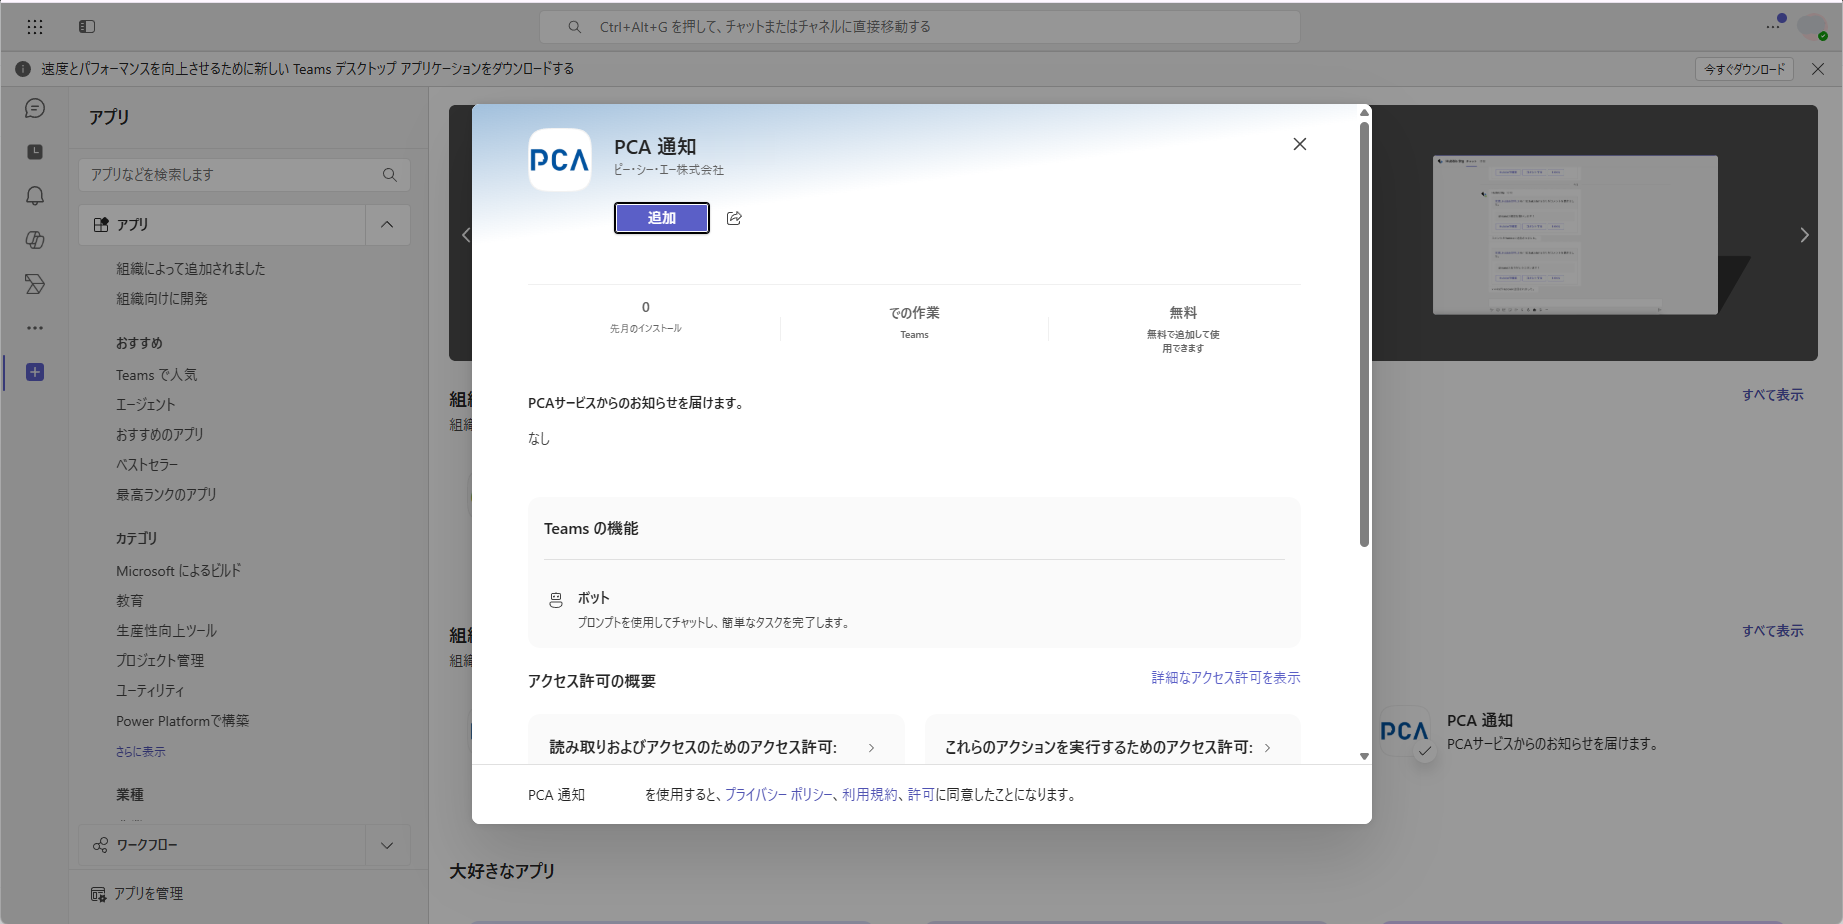The image size is (1843, 924).
Task: Open the Power Automate workflows rail icon
Action: click(35, 284)
